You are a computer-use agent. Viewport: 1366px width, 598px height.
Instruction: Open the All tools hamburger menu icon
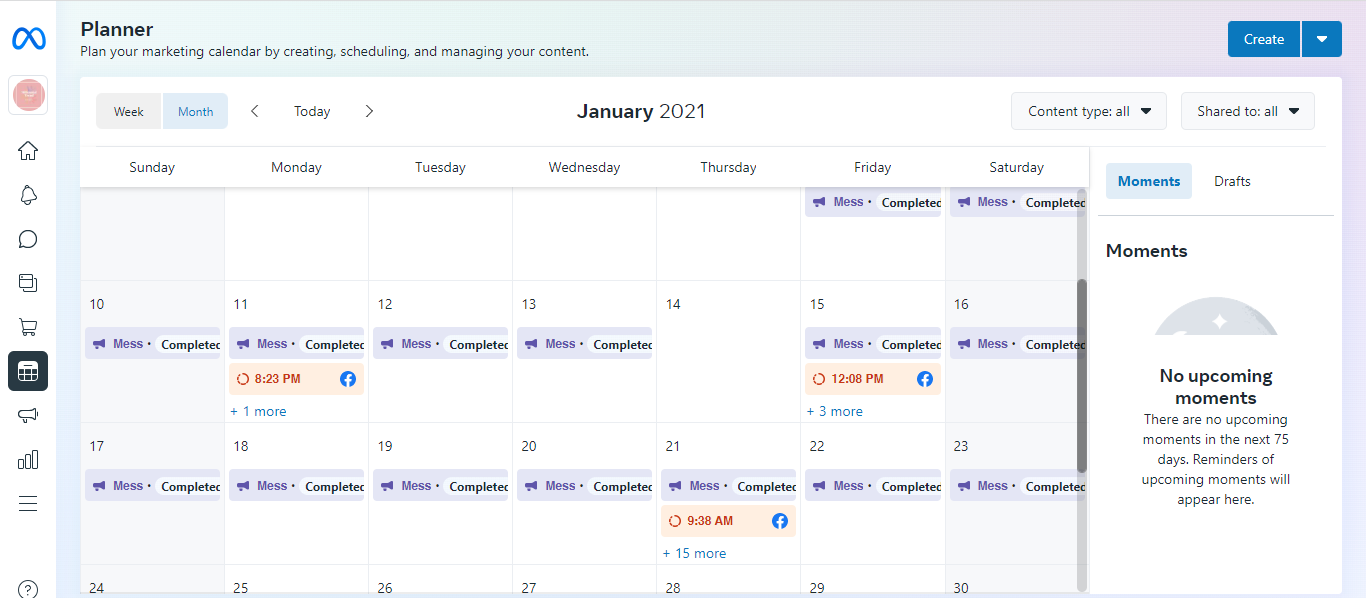[28, 503]
